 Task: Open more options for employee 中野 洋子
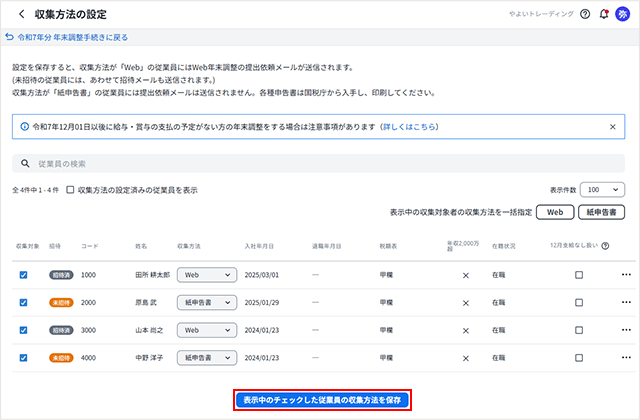pyautogui.click(x=627, y=356)
